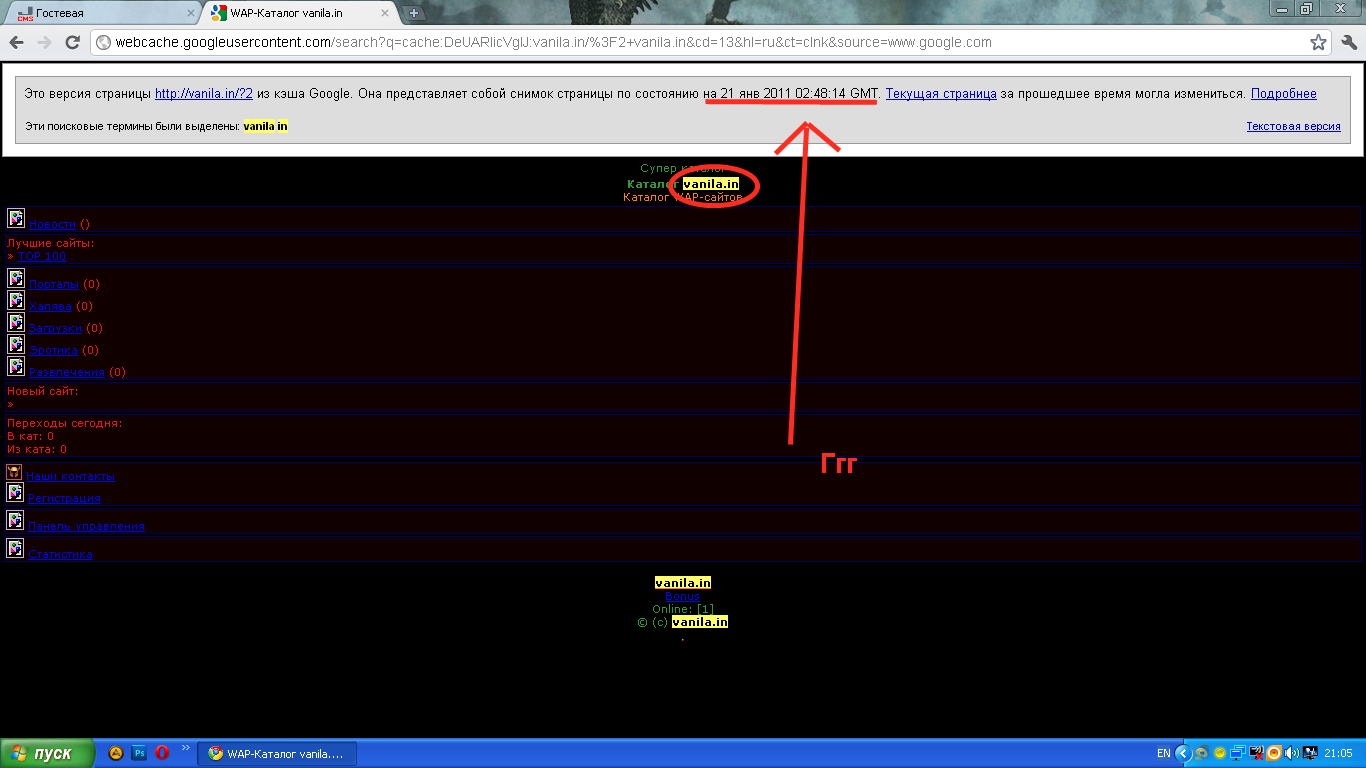Open the Пуск start menu

pos(47,753)
